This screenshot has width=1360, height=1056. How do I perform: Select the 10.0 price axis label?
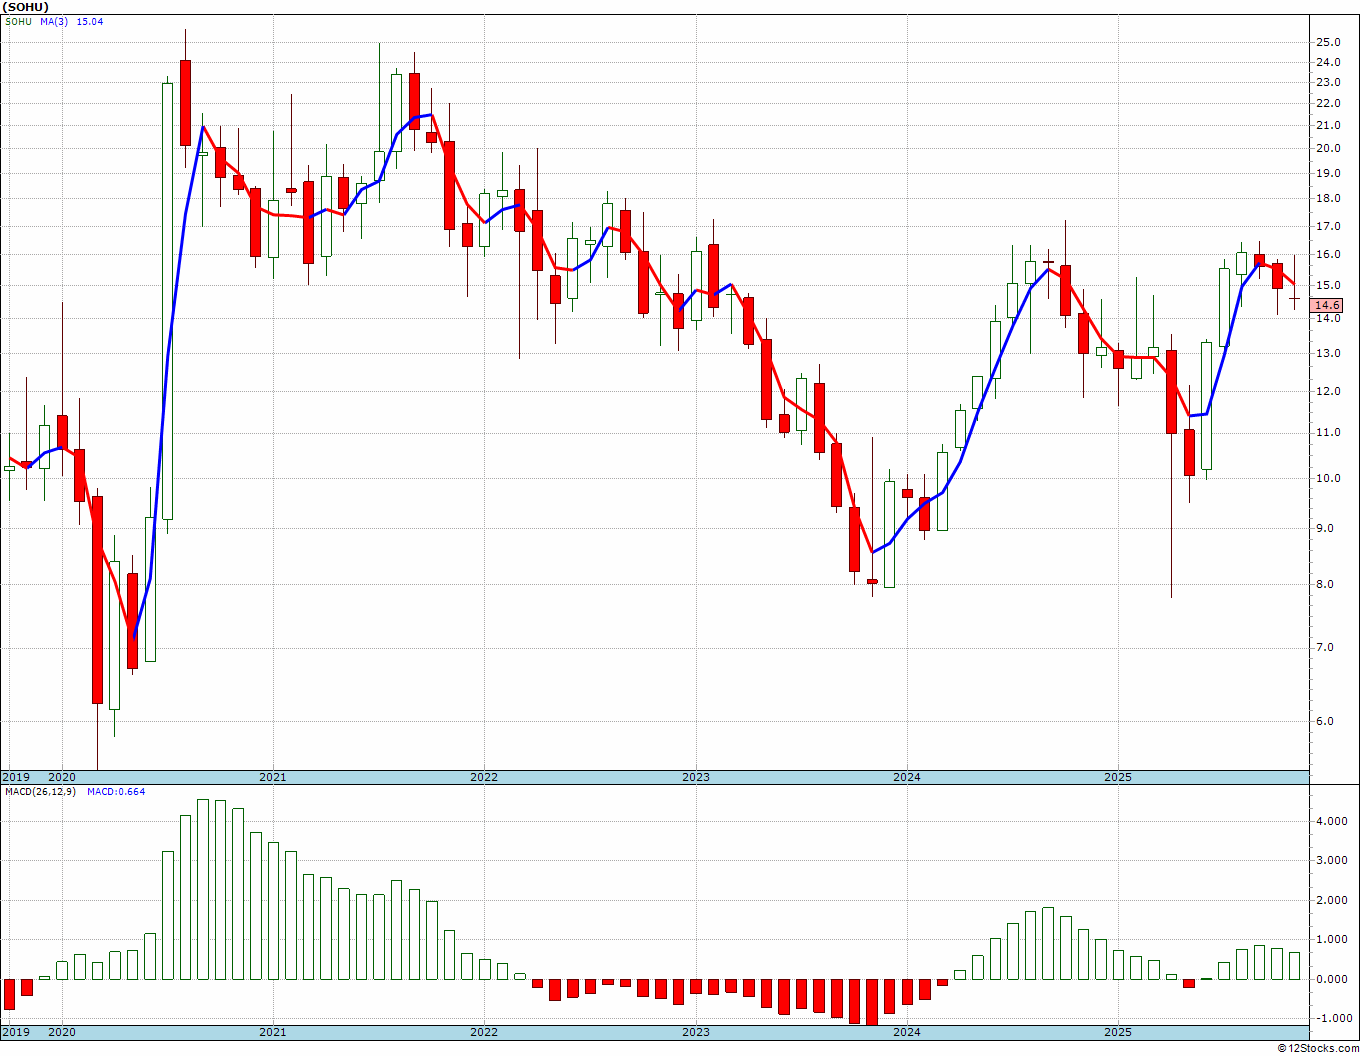click(1329, 478)
